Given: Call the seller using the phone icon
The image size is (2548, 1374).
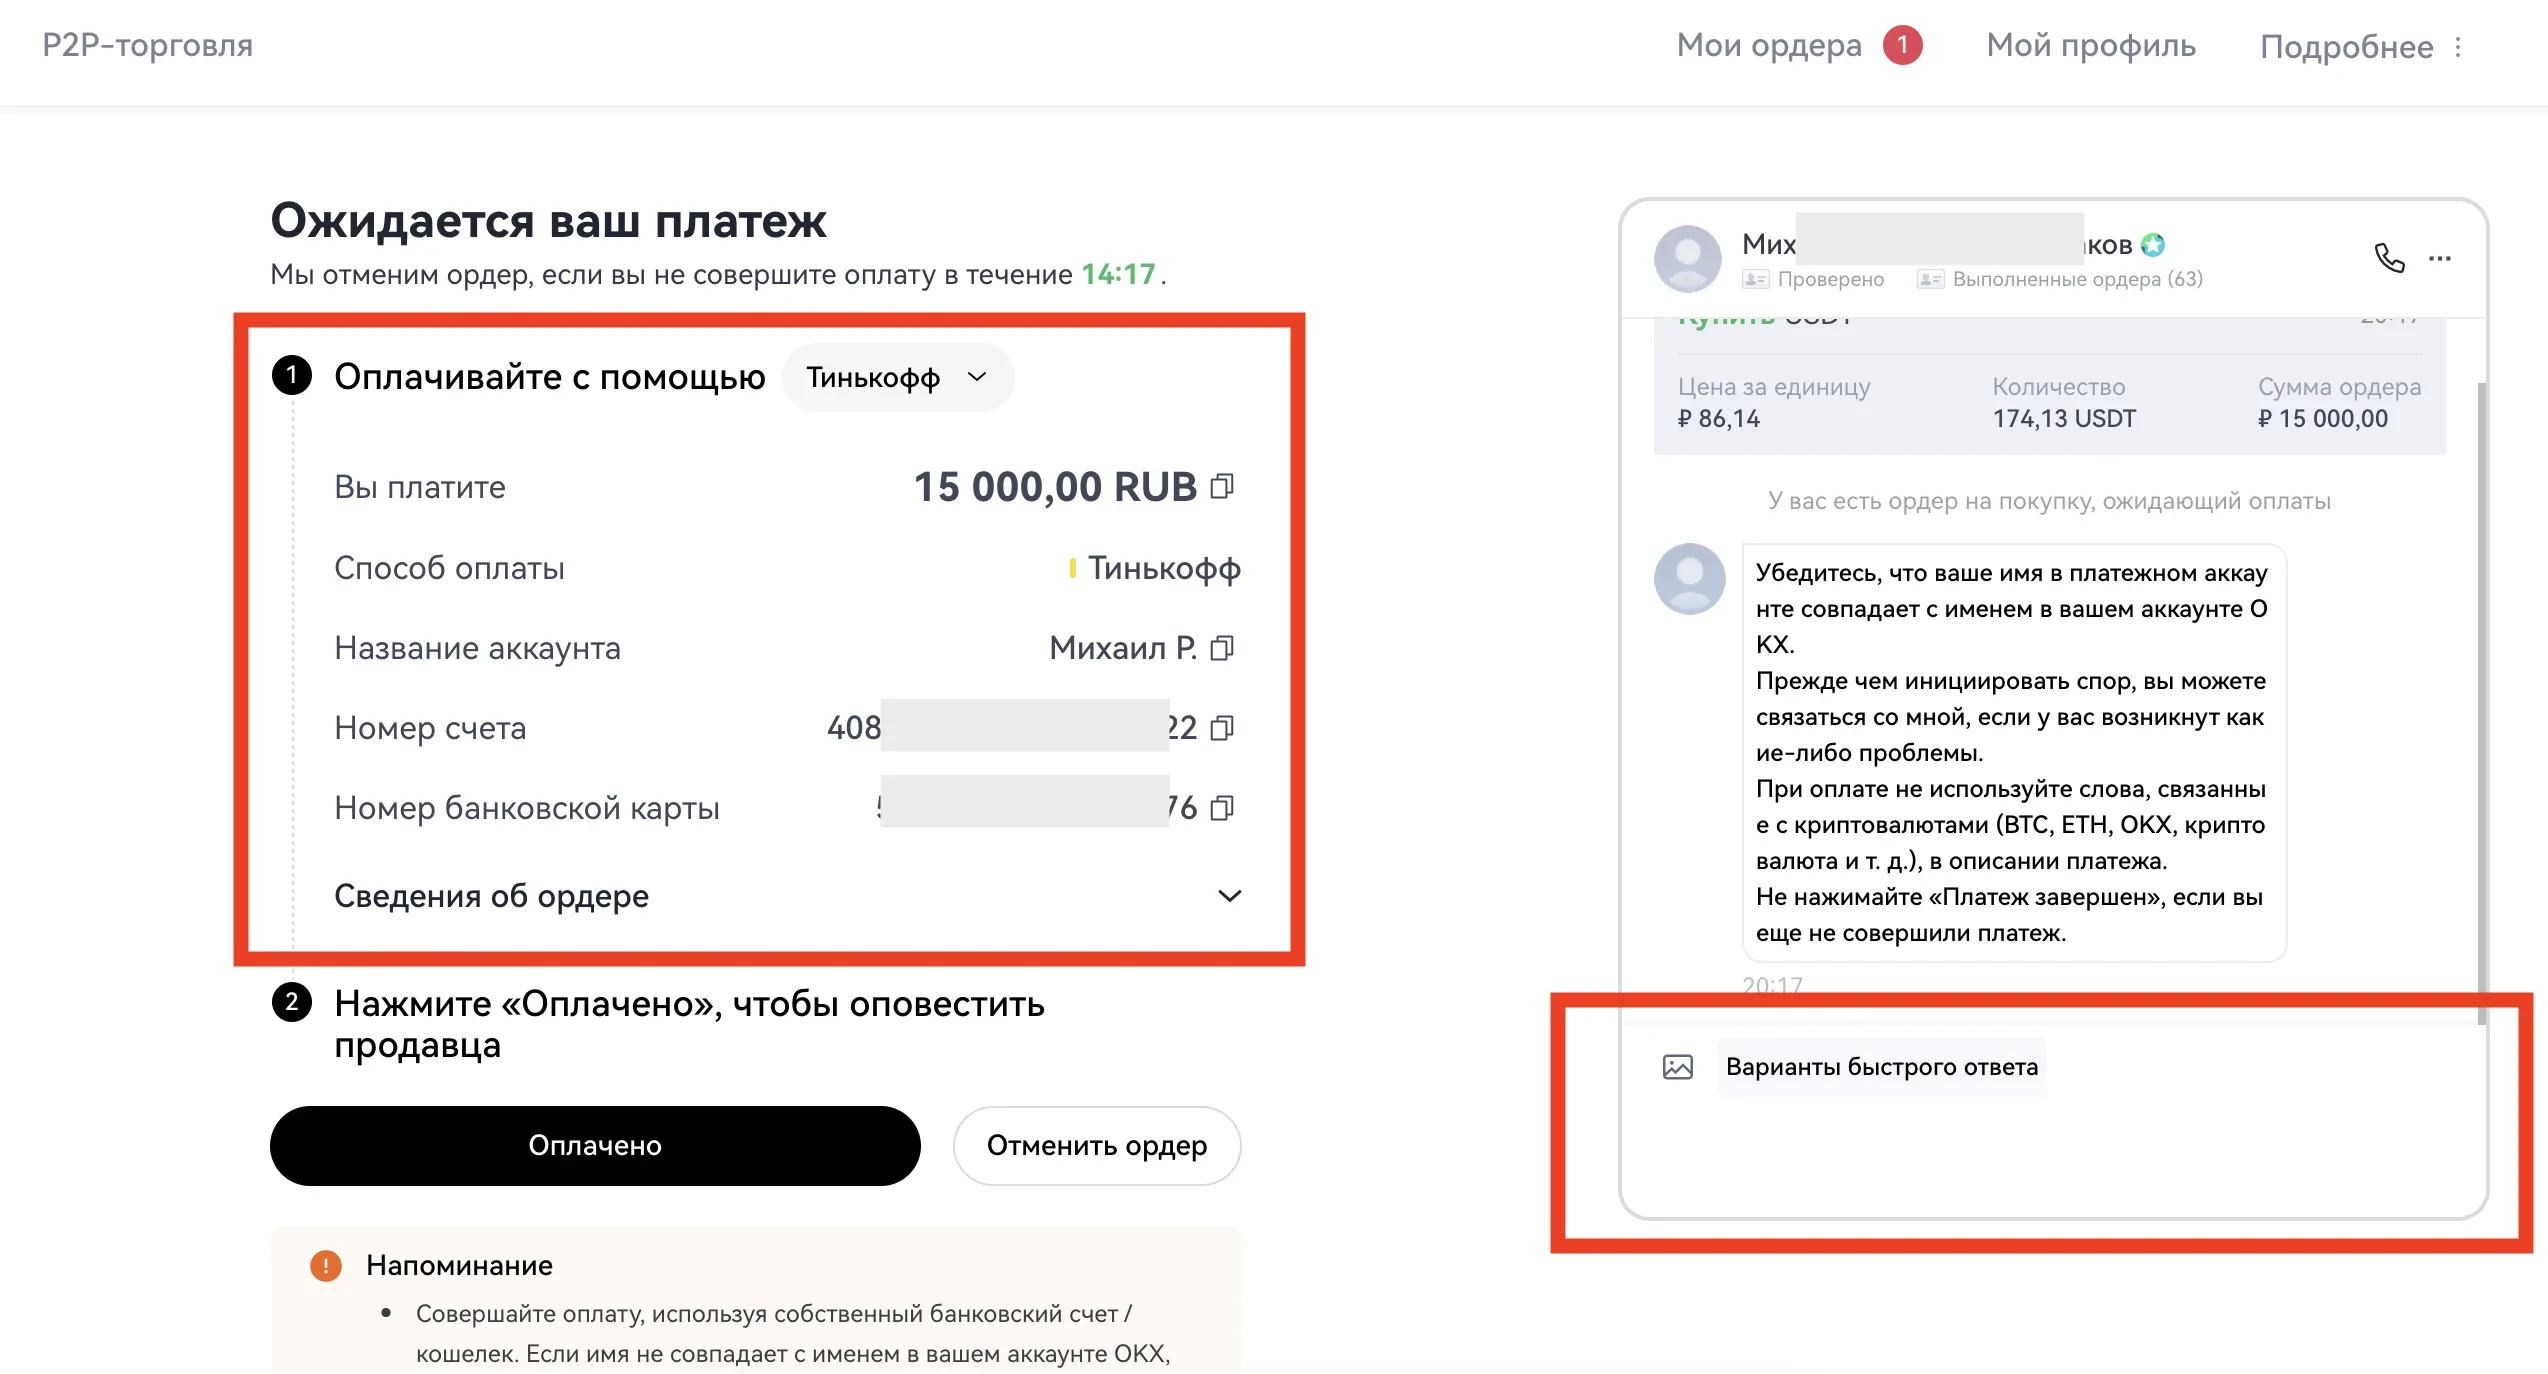Looking at the screenshot, I should click(x=2390, y=258).
